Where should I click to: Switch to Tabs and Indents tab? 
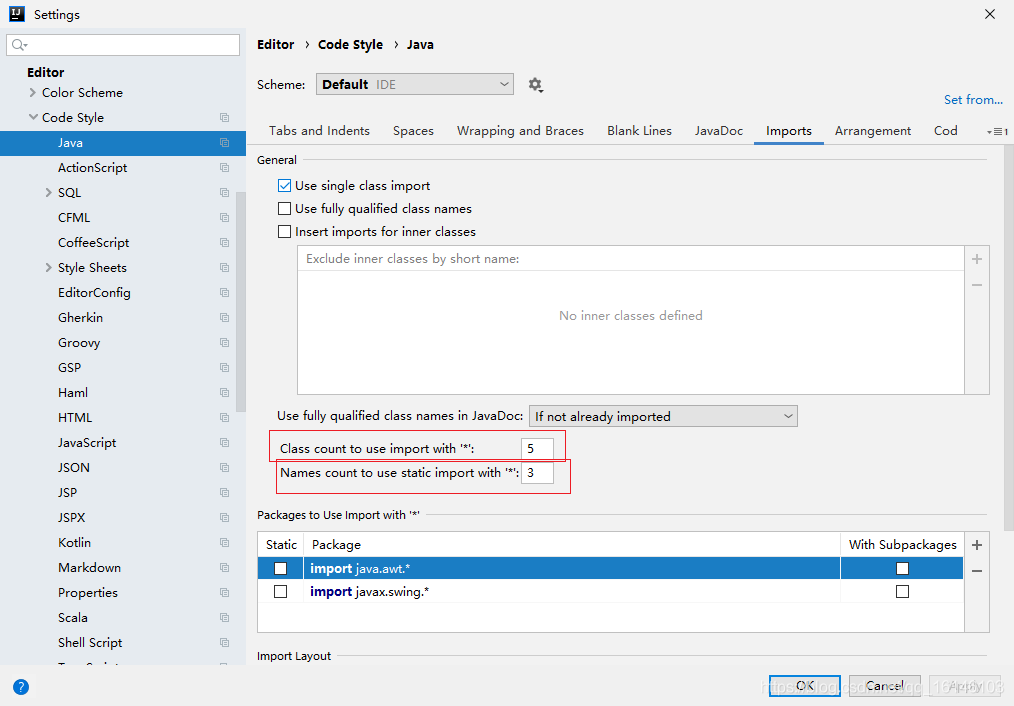pos(319,131)
